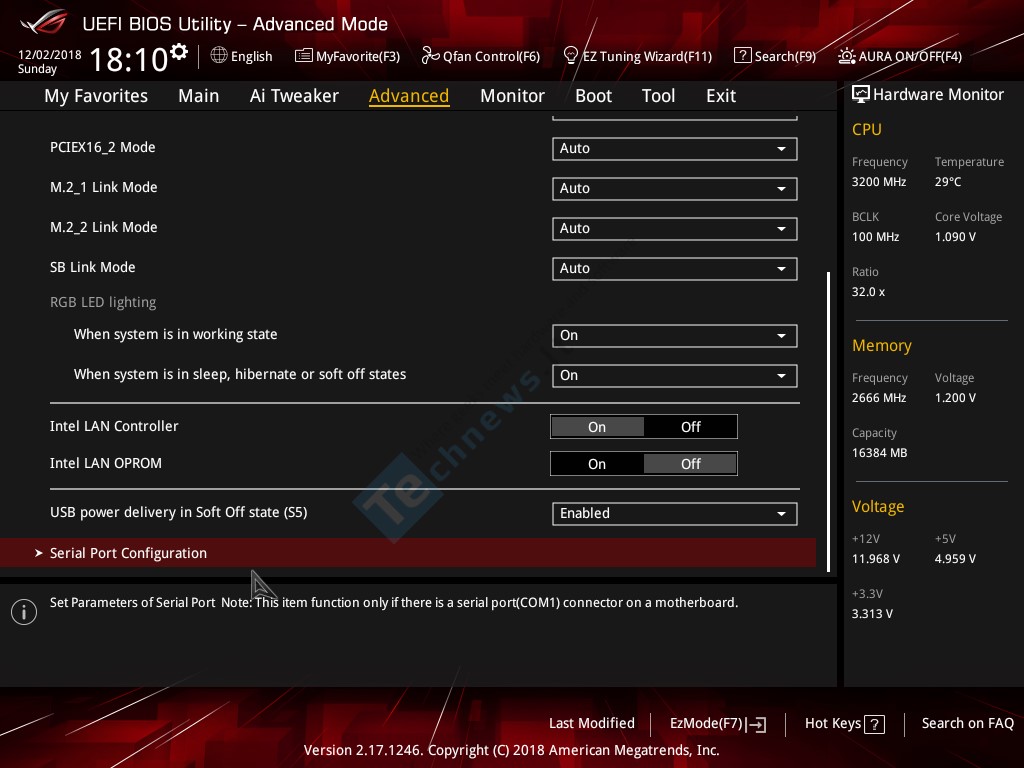Click the +3.3V reading 3.313 V

click(872, 614)
